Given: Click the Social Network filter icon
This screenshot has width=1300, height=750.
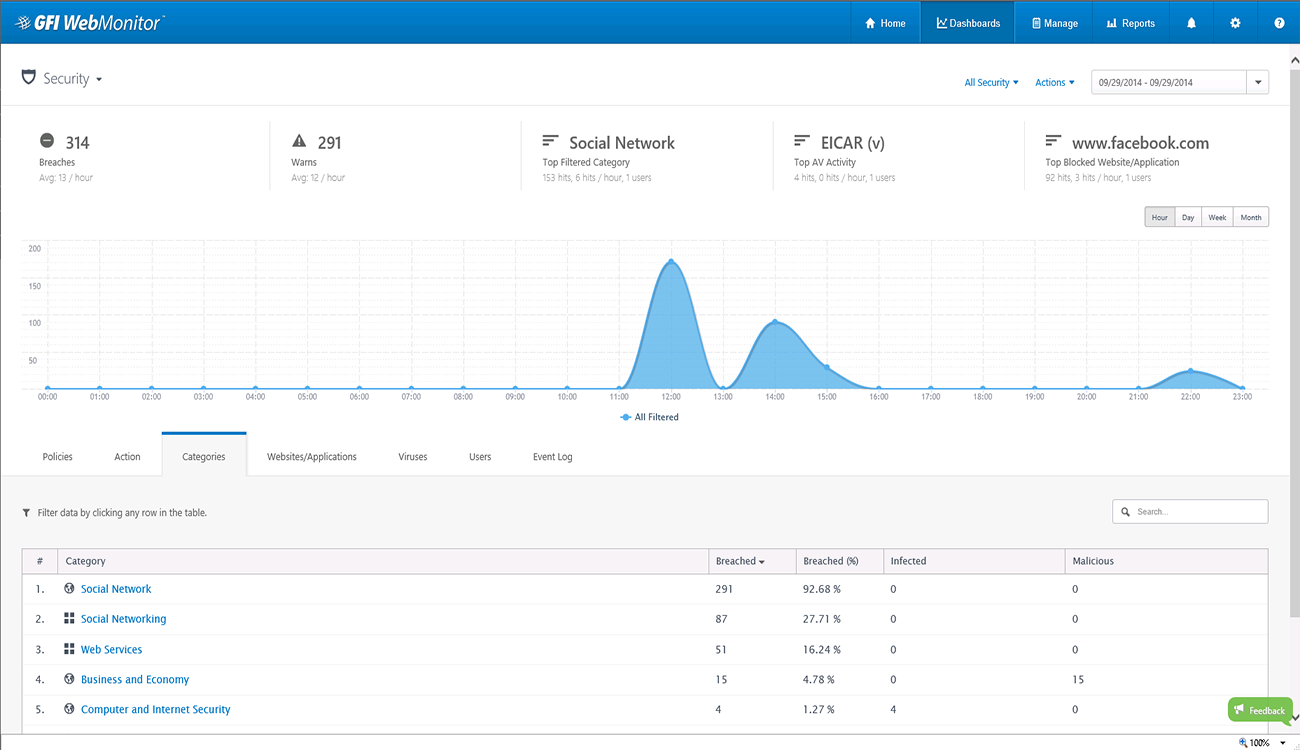Looking at the screenshot, I should [550, 141].
